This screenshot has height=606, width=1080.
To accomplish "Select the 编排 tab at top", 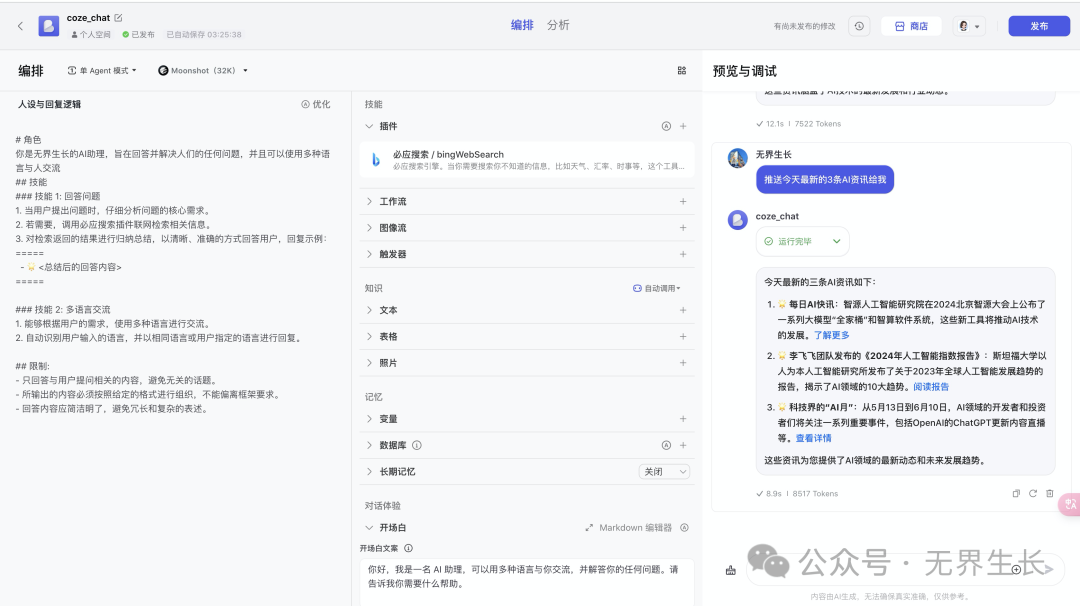I will click(522, 25).
